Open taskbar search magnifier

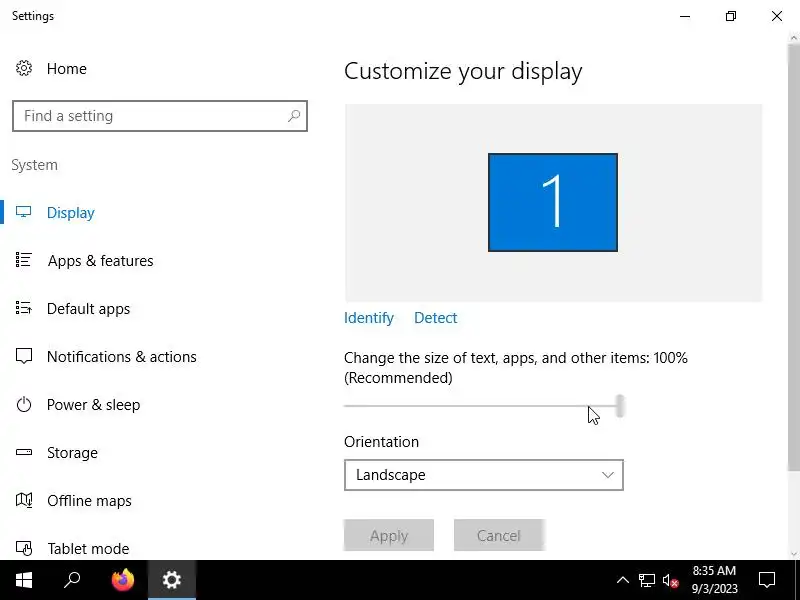pos(72,580)
